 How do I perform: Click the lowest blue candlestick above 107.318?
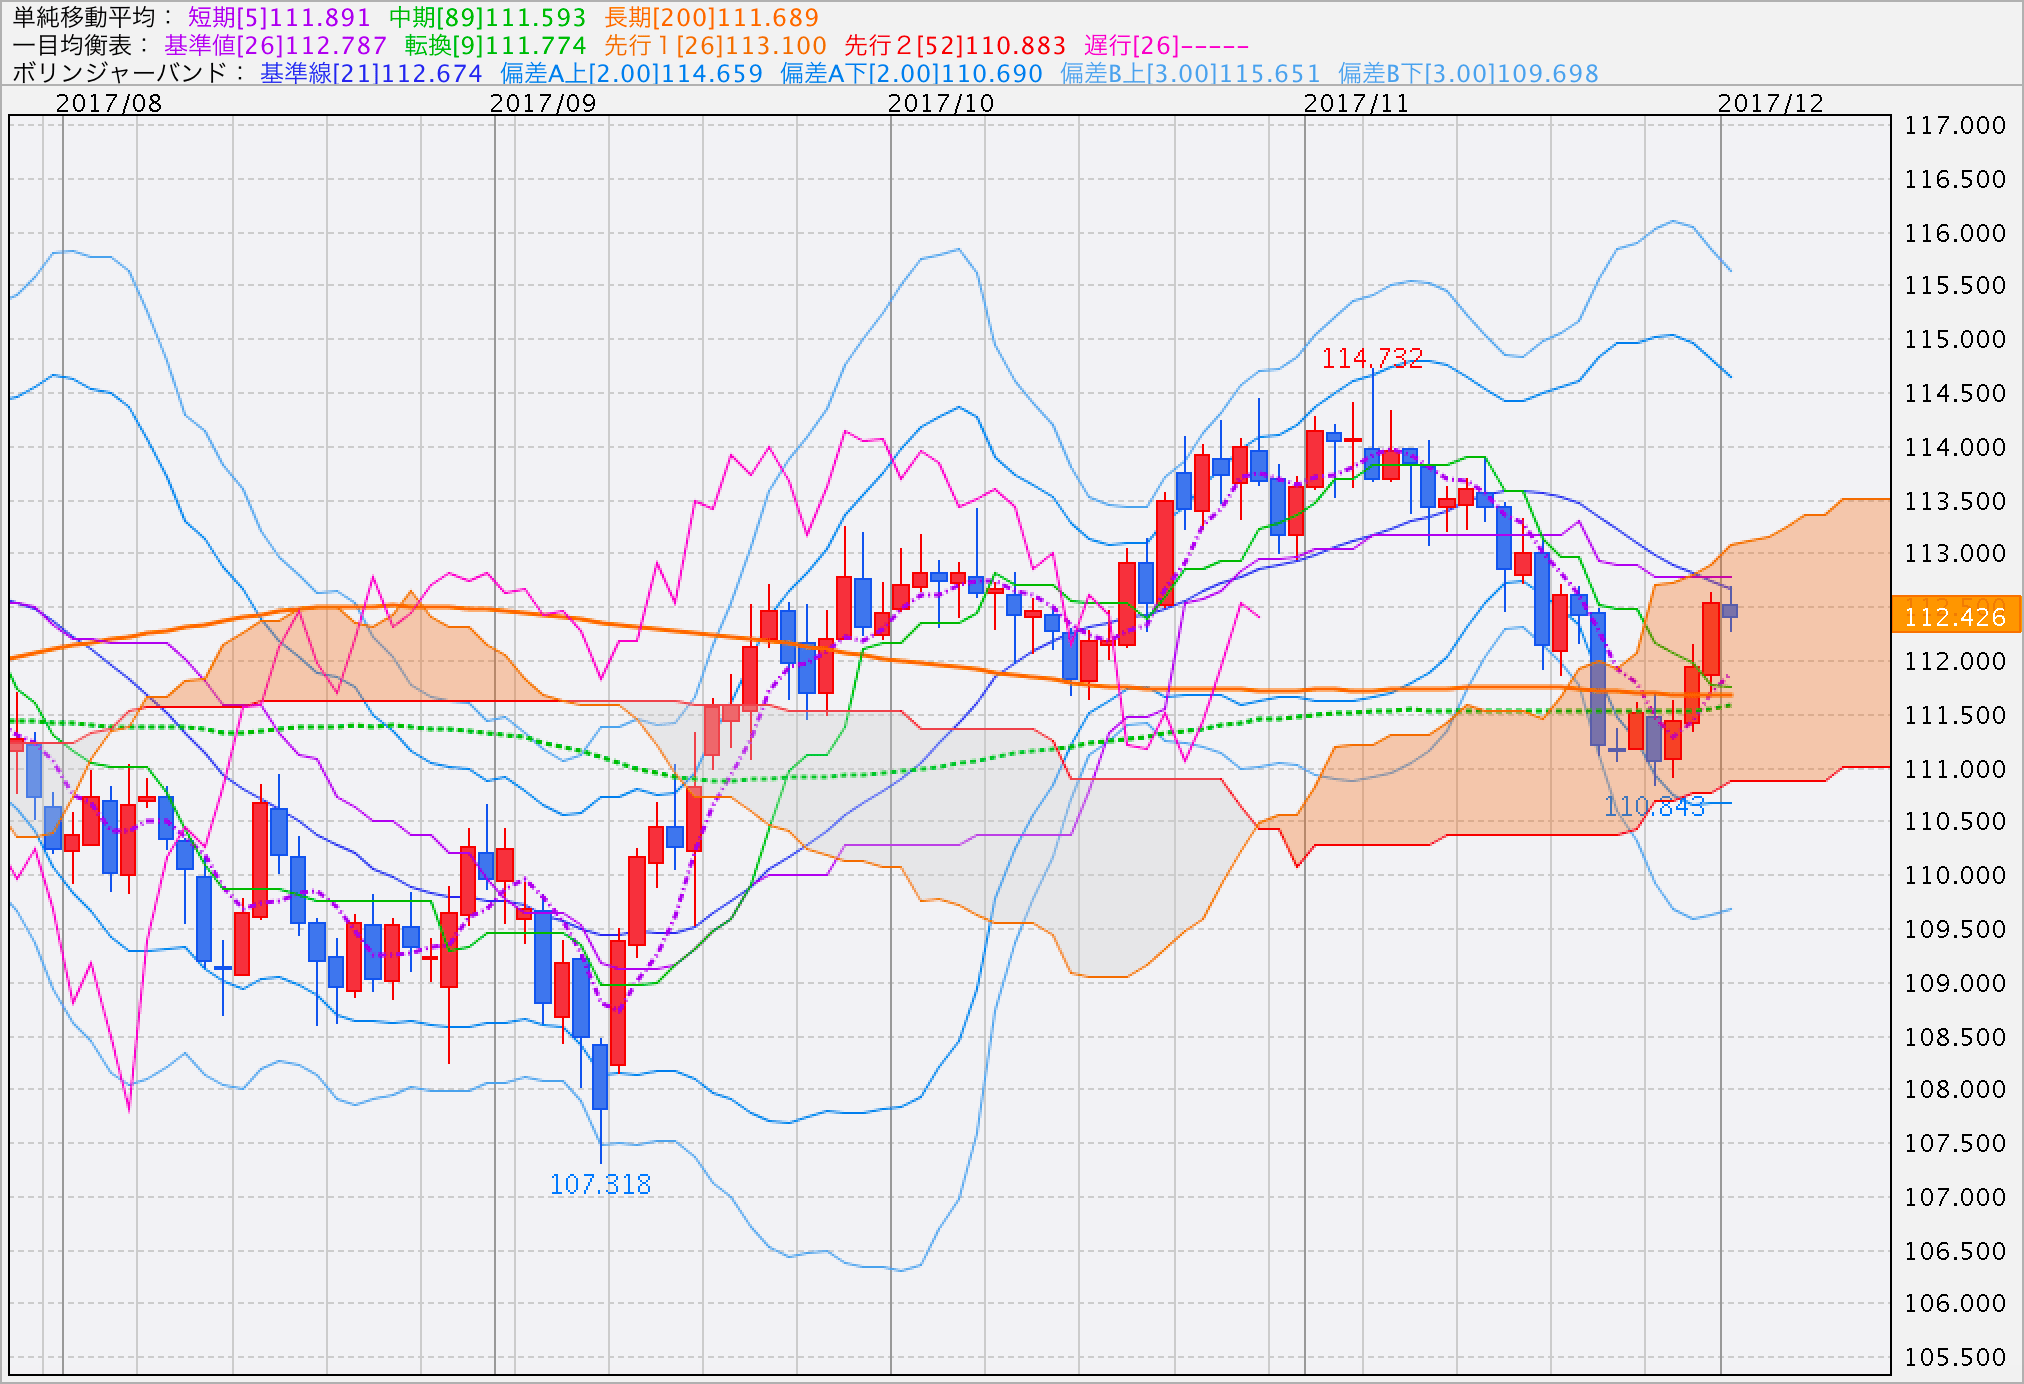600,1077
